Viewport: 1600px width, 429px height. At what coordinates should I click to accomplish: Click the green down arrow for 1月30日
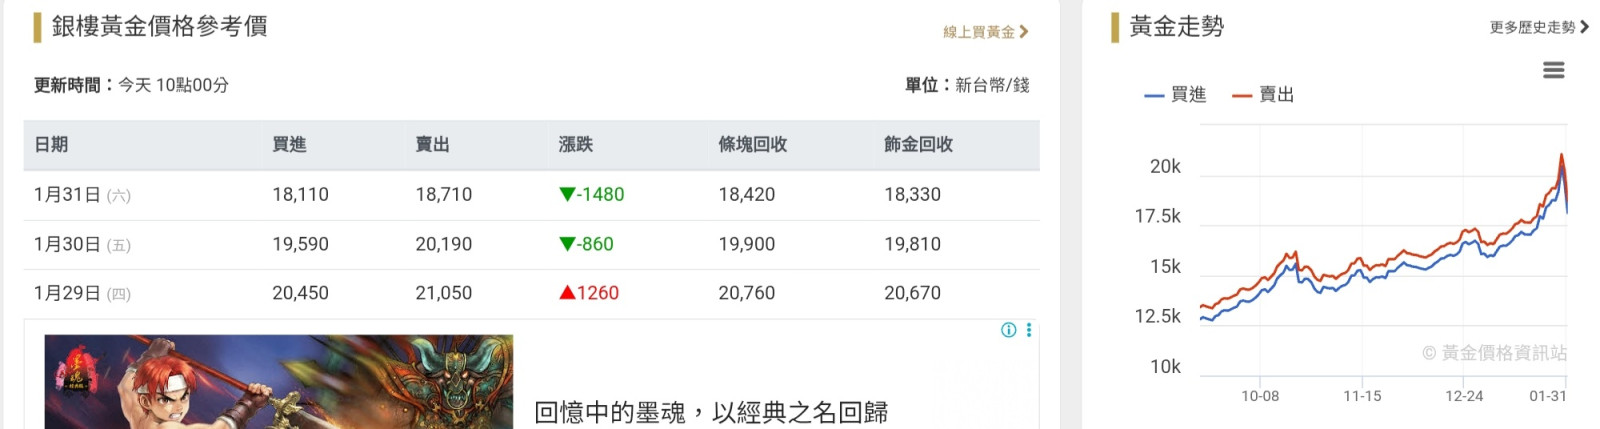pyautogui.click(x=567, y=244)
